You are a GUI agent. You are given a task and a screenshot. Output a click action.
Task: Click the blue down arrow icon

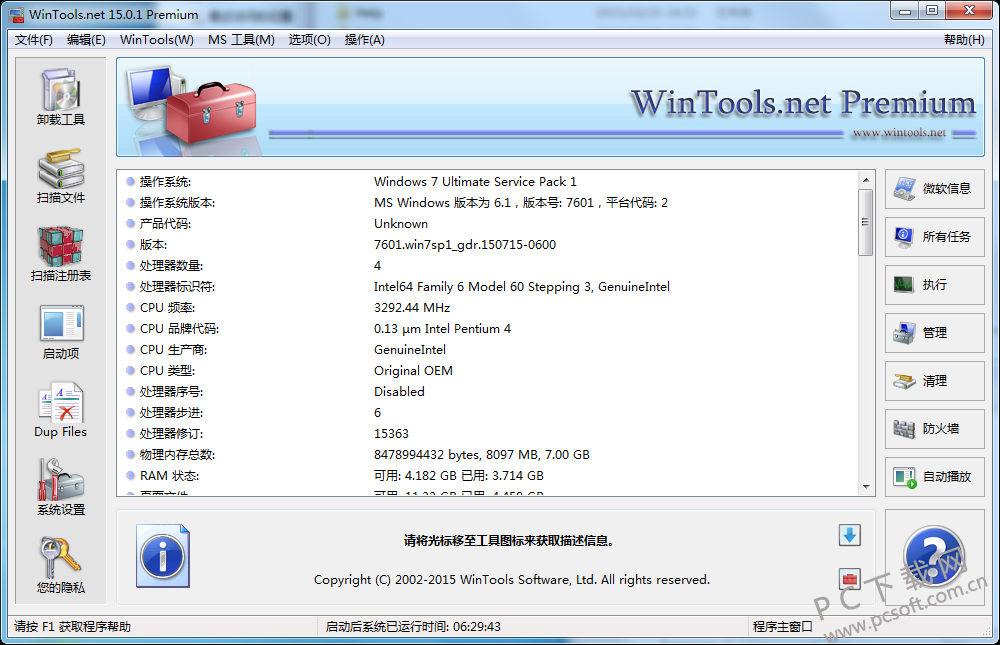coord(849,535)
